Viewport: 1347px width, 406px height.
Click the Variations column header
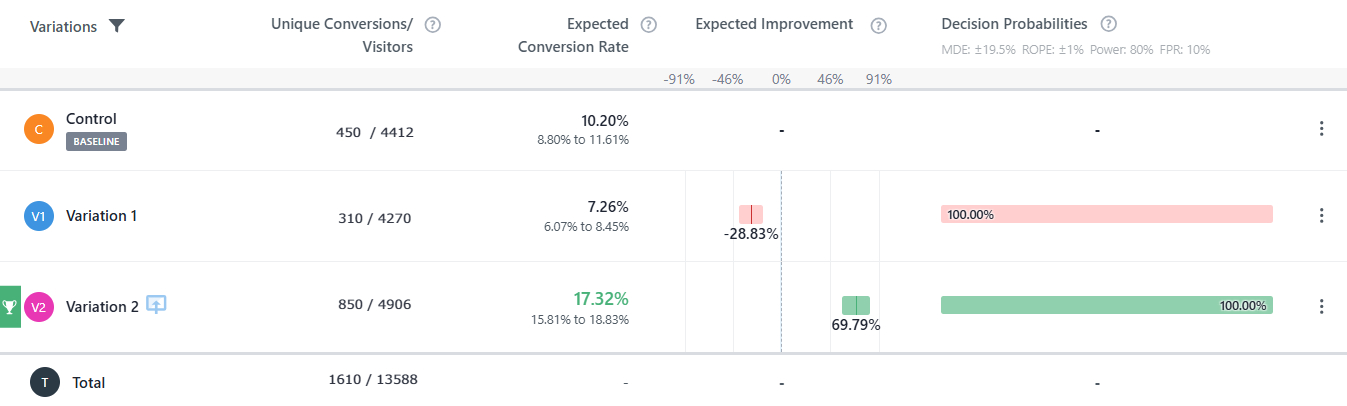(63, 27)
